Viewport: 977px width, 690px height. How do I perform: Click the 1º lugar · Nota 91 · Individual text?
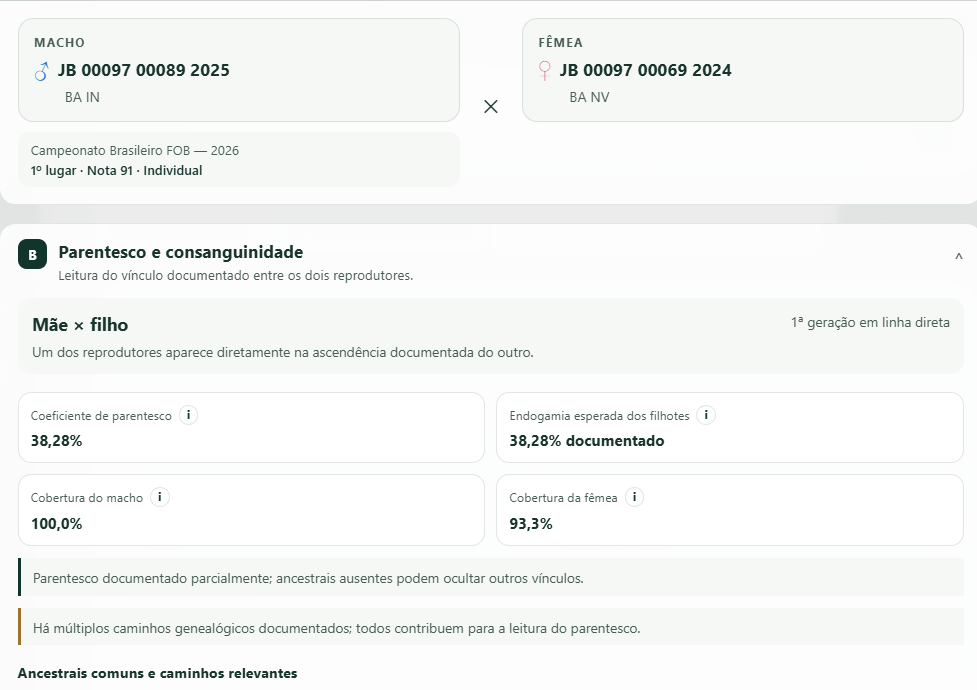coord(117,171)
